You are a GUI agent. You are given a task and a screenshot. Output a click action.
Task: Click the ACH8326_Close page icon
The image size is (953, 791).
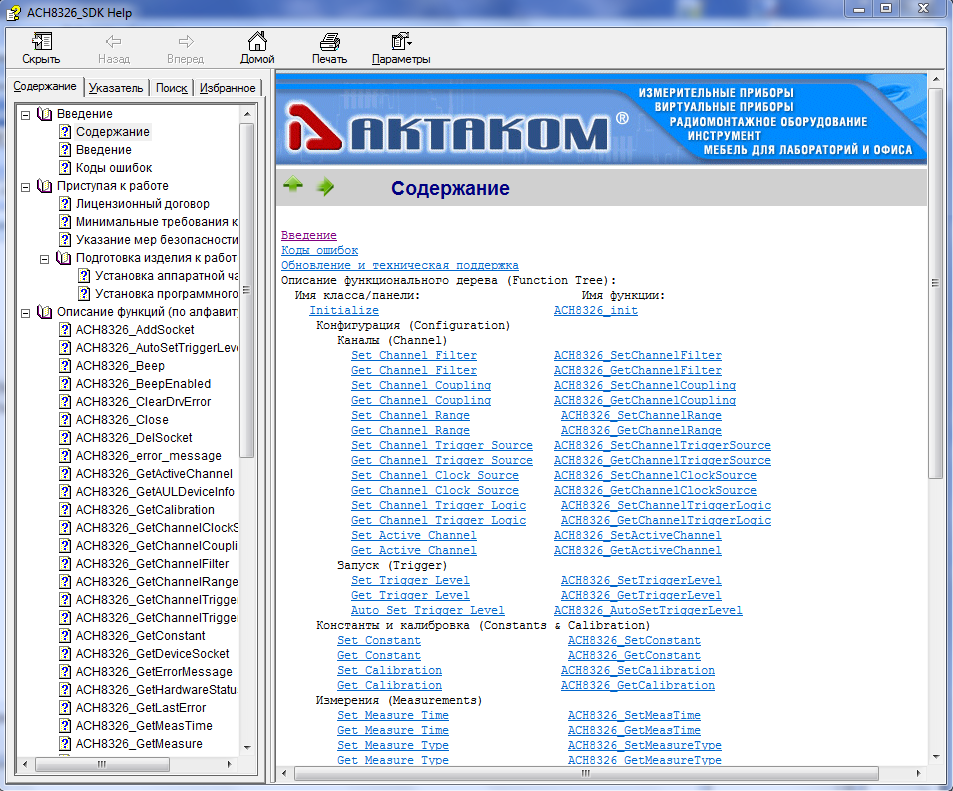pos(65,420)
